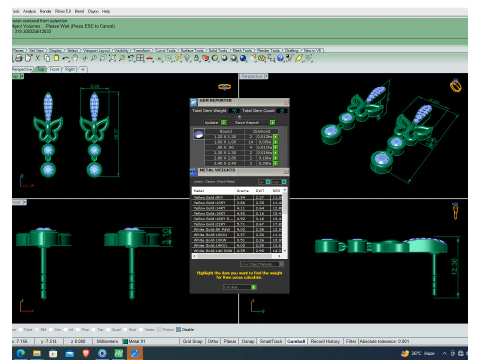The image size is (480, 360).
Task: Click the metal list vertical scrollbar
Action: coord(284,220)
